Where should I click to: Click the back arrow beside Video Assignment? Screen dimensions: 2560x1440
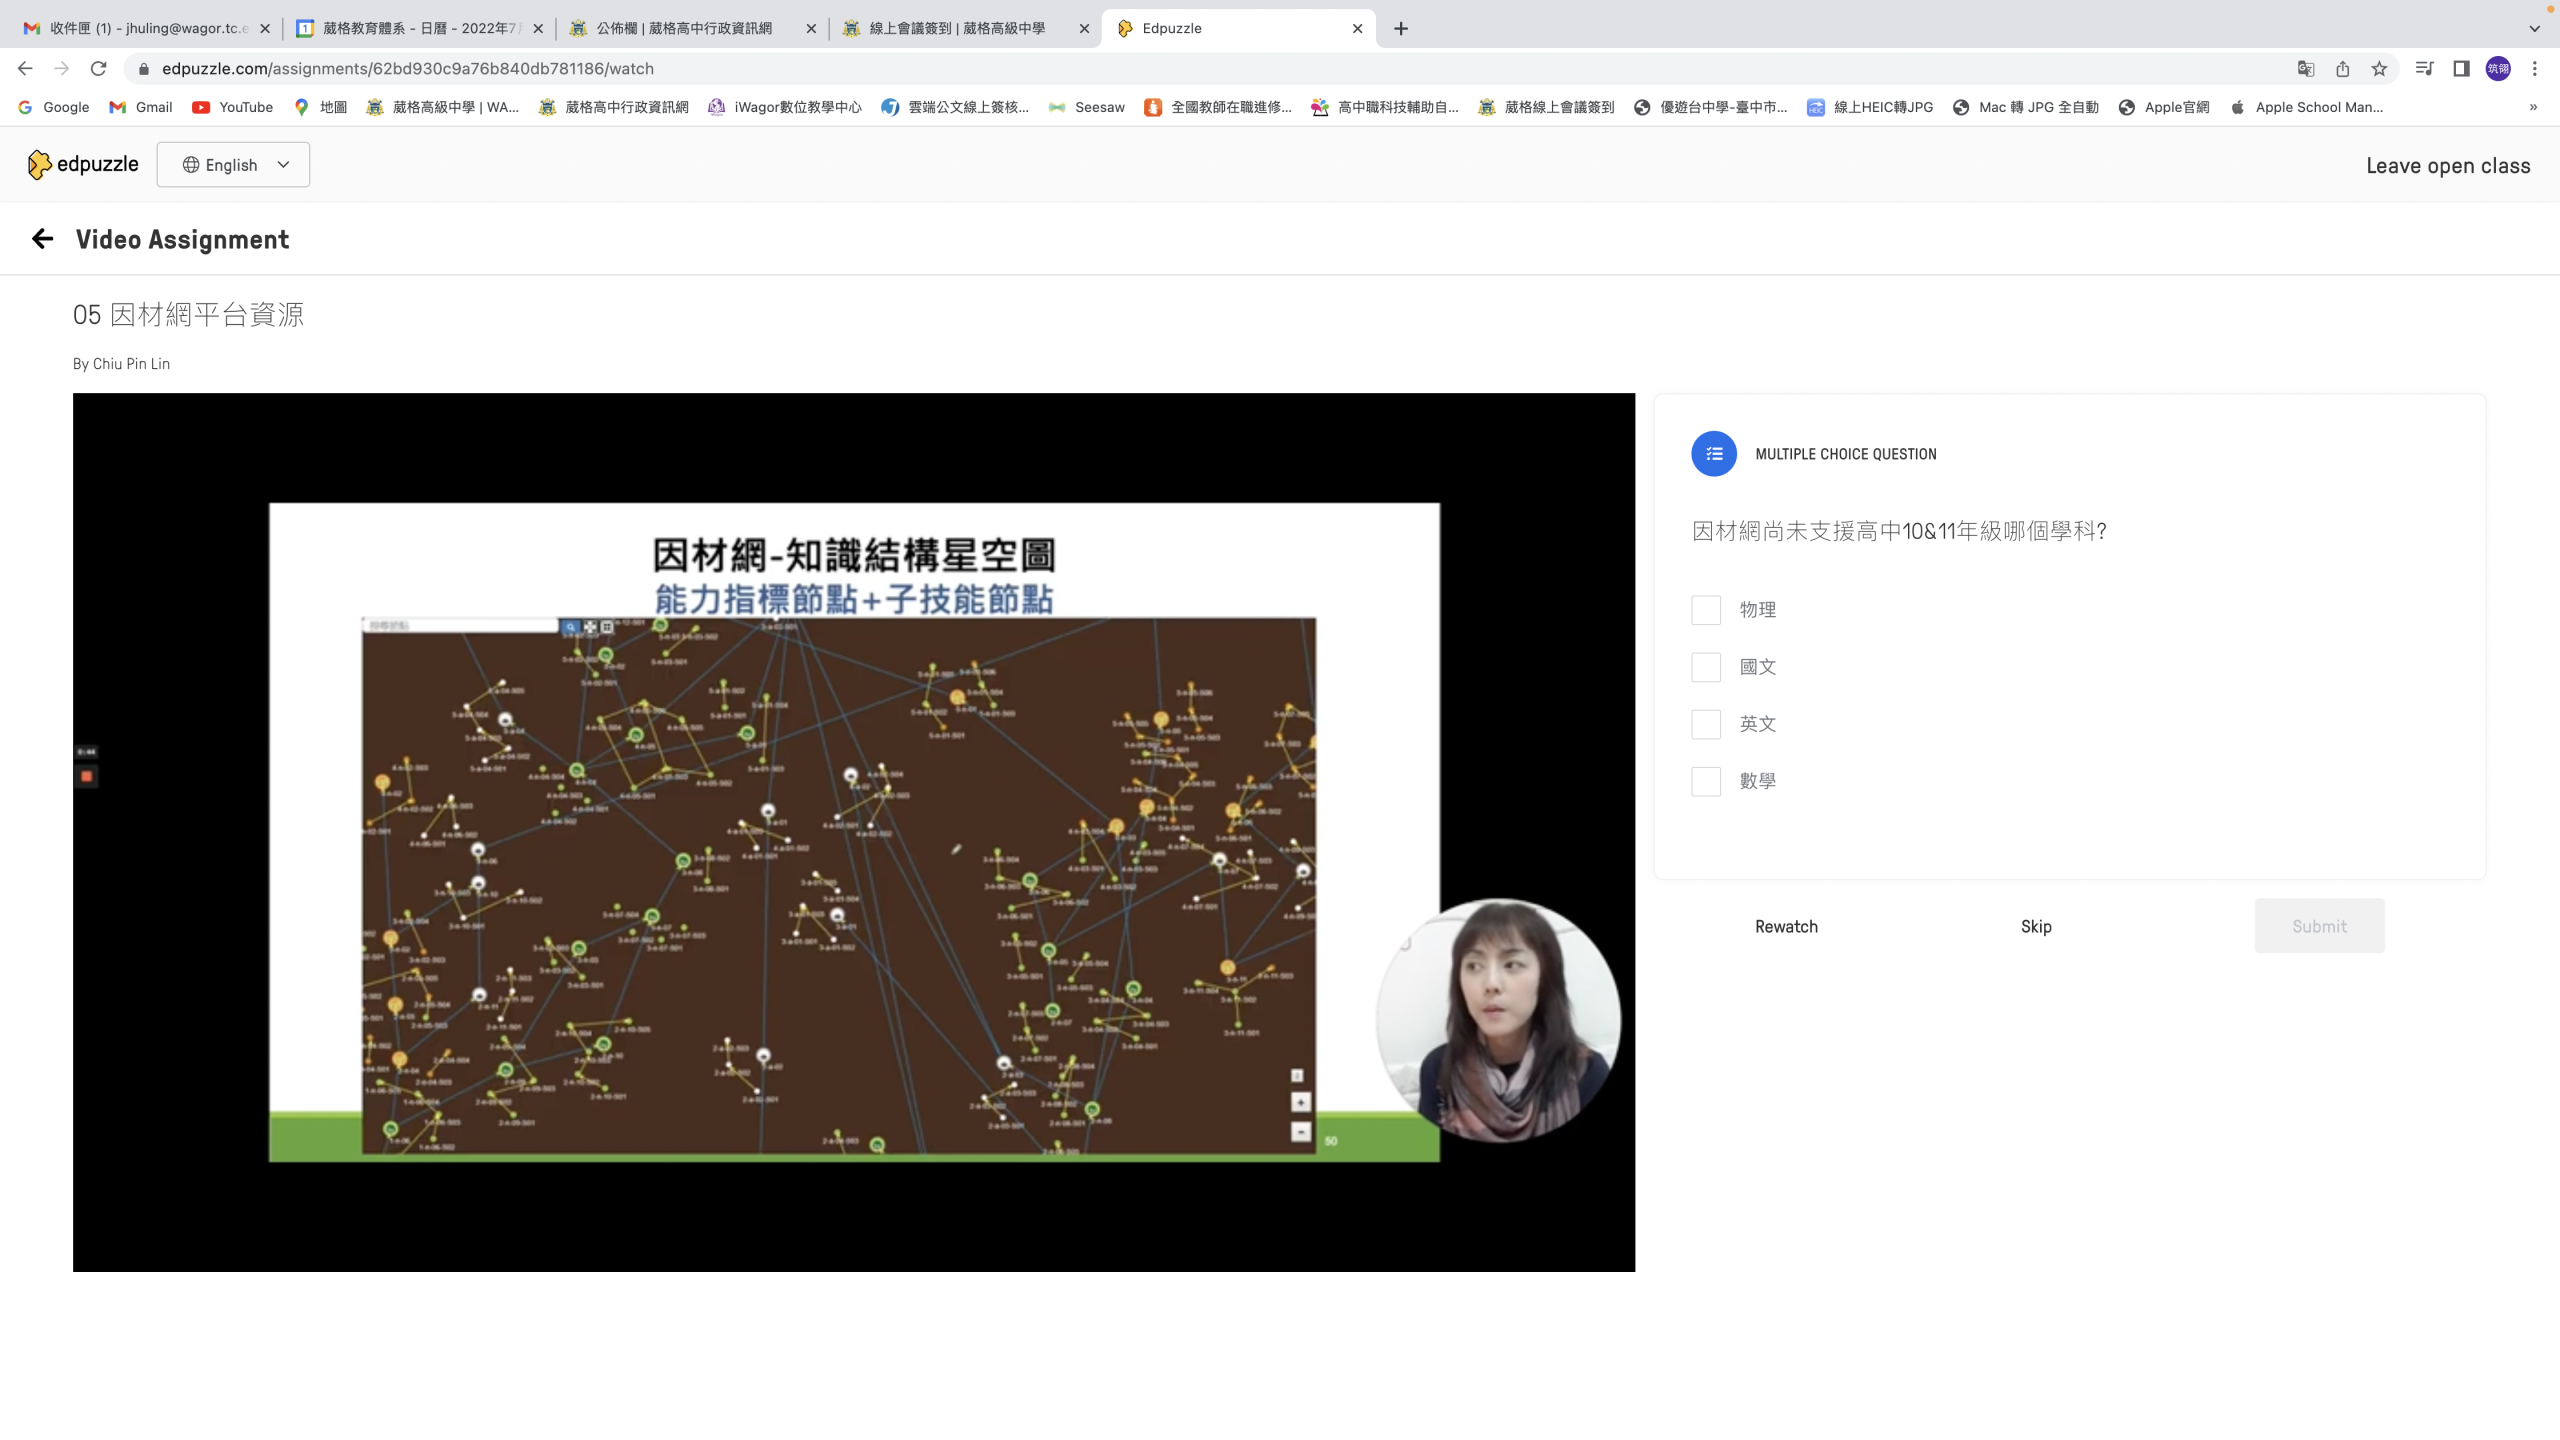pyautogui.click(x=42, y=239)
